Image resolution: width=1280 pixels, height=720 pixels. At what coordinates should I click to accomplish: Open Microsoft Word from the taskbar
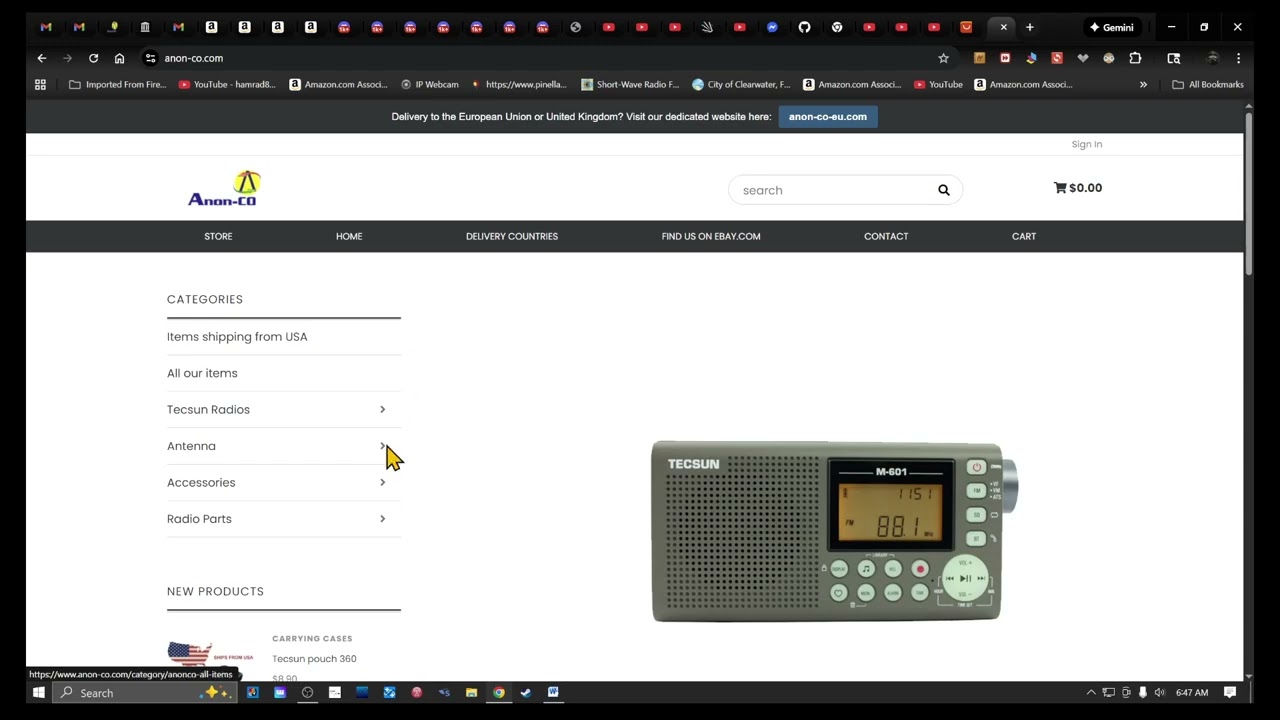pyautogui.click(x=552, y=692)
